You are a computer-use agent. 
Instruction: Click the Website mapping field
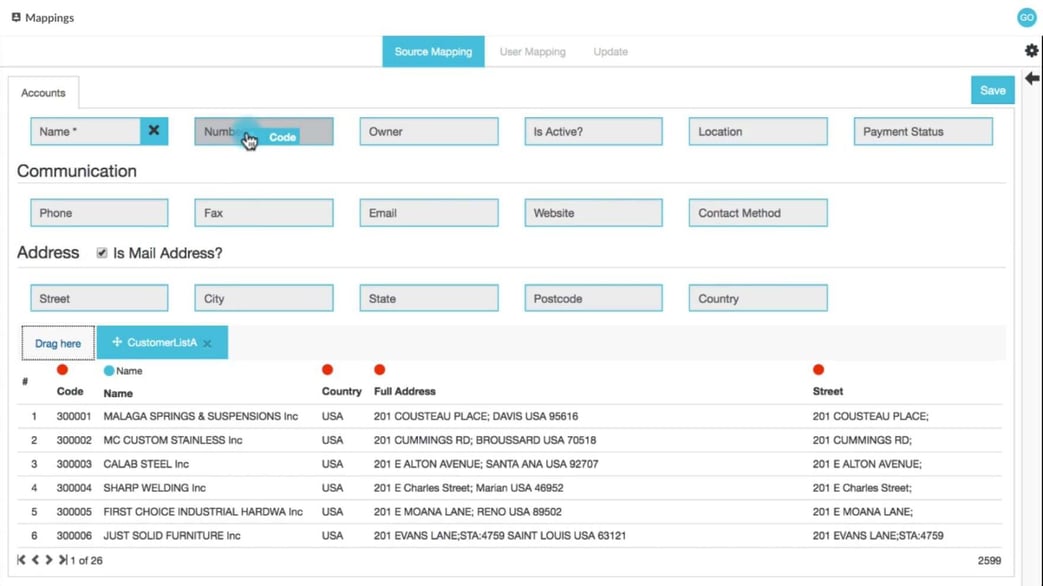[x=593, y=213]
